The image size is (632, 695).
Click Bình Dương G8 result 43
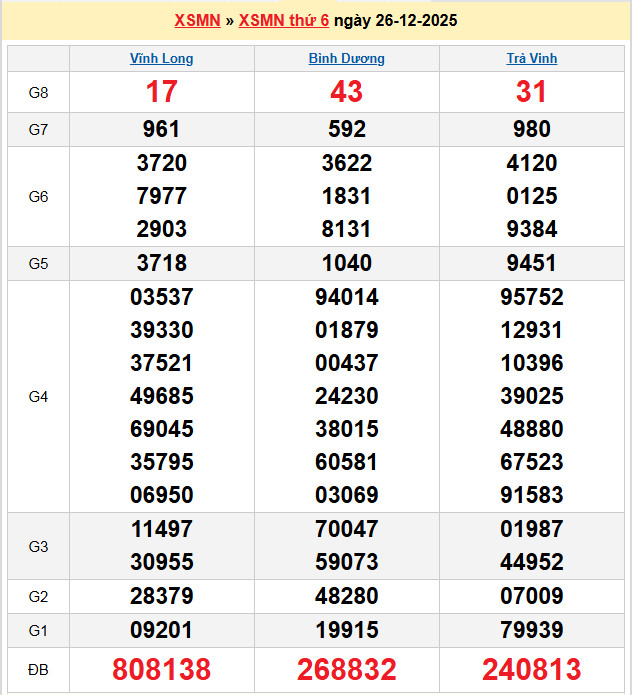[x=347, y=93]
